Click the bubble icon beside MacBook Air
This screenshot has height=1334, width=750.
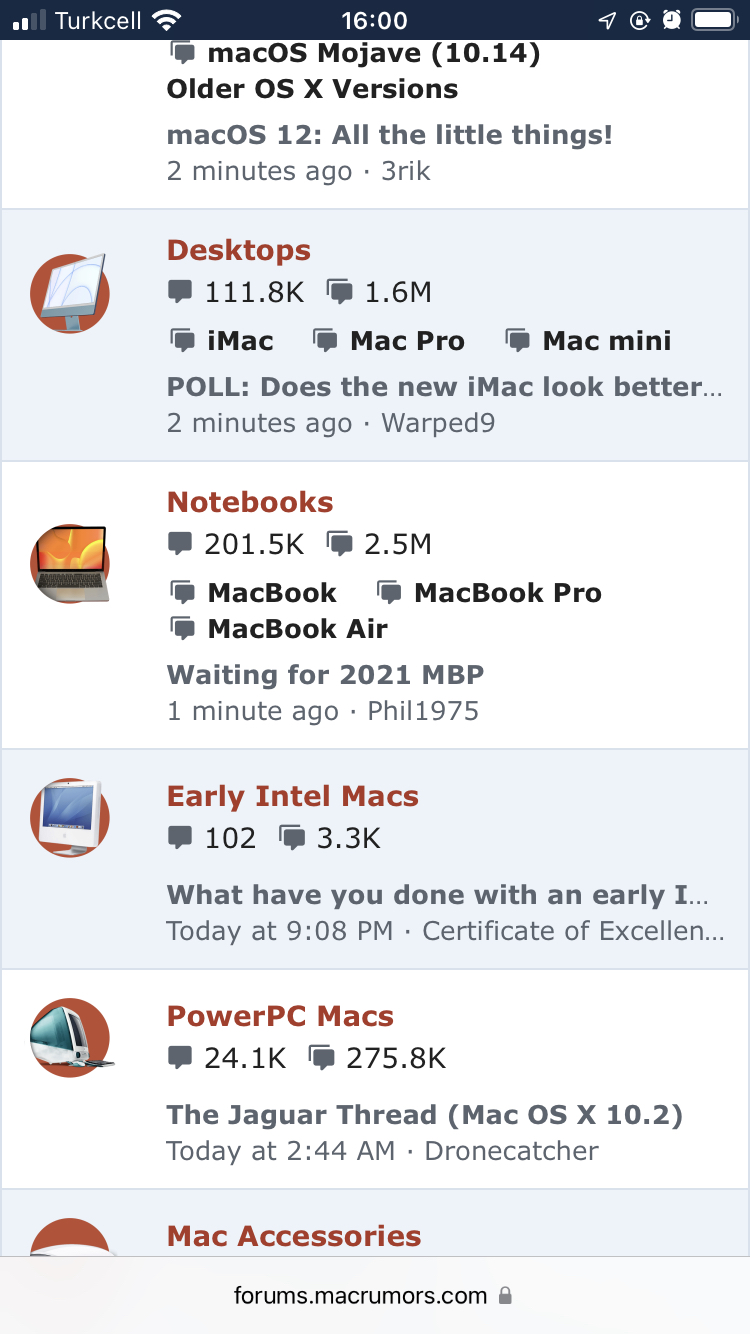point(182,629)
